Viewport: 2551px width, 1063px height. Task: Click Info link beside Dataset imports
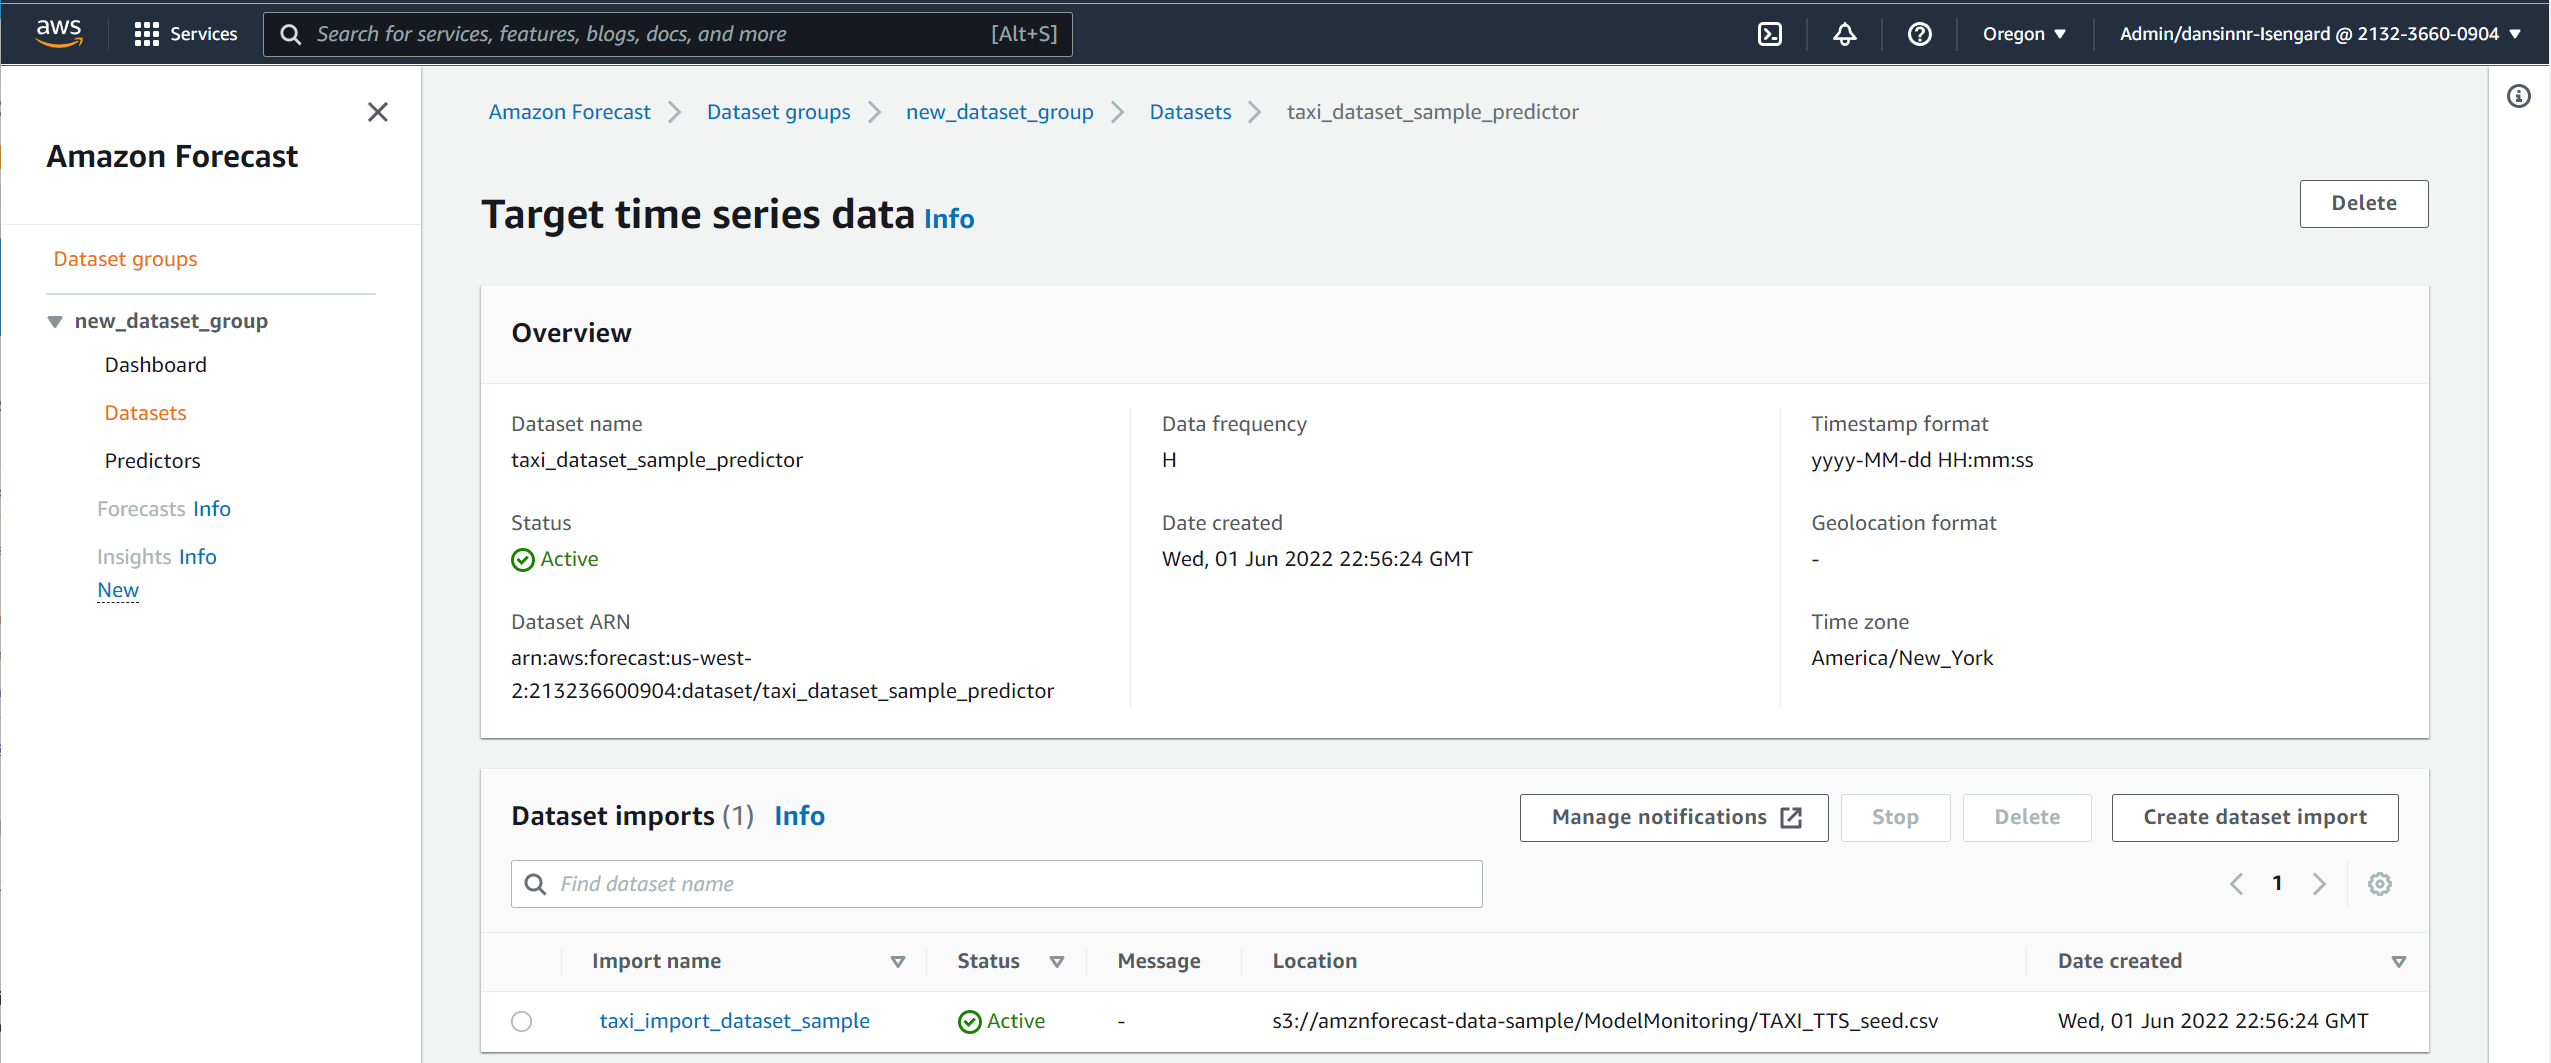tap(799, 817)
